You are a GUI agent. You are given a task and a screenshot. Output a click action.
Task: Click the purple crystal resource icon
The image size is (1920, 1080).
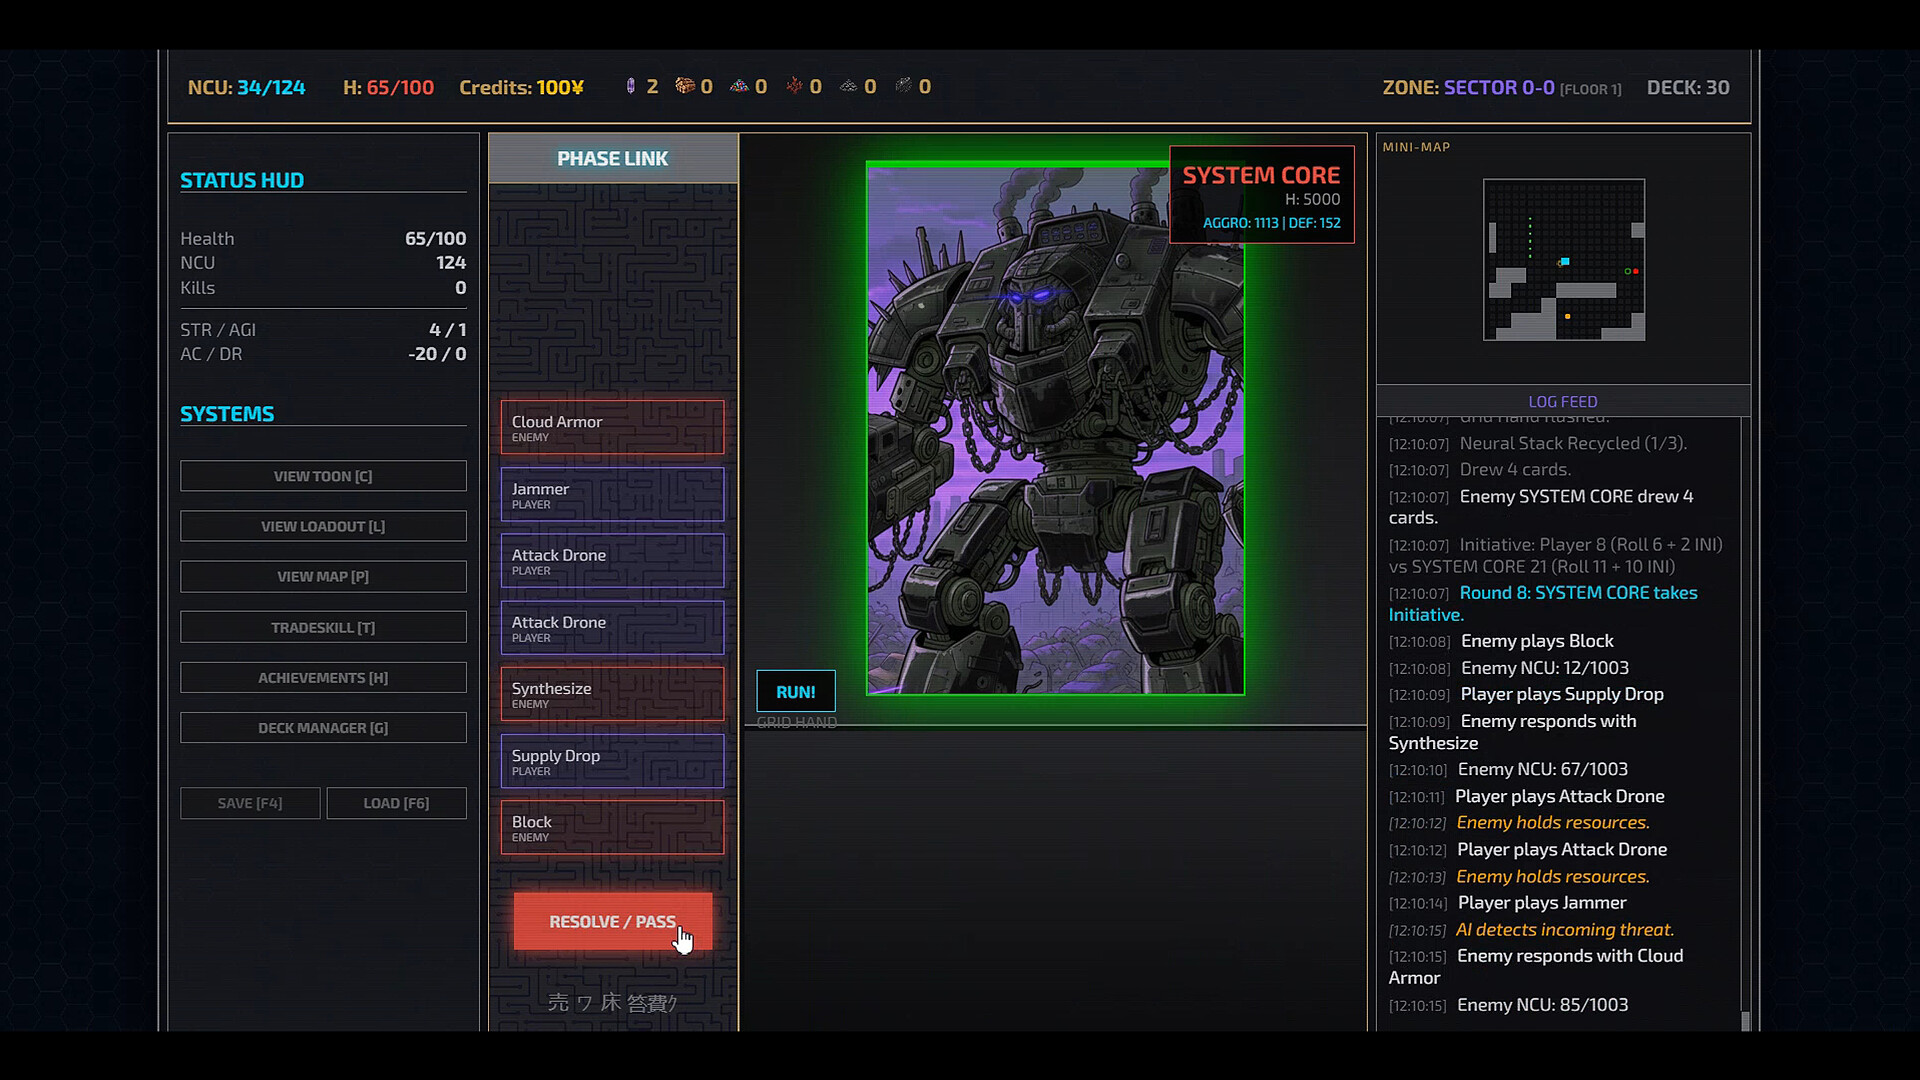pyautogui.click(x=631, y=86)
